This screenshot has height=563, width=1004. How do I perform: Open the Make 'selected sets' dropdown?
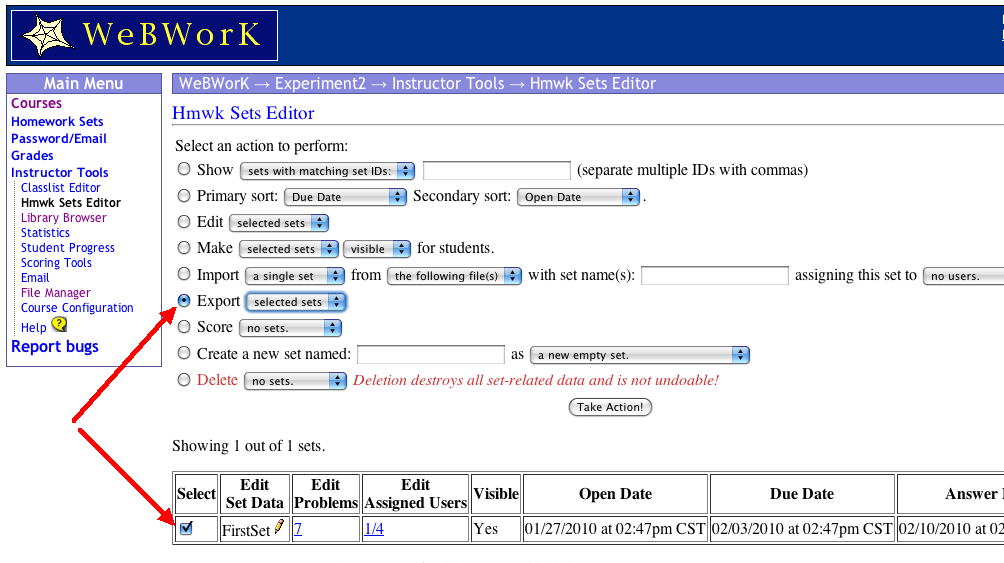289,249
